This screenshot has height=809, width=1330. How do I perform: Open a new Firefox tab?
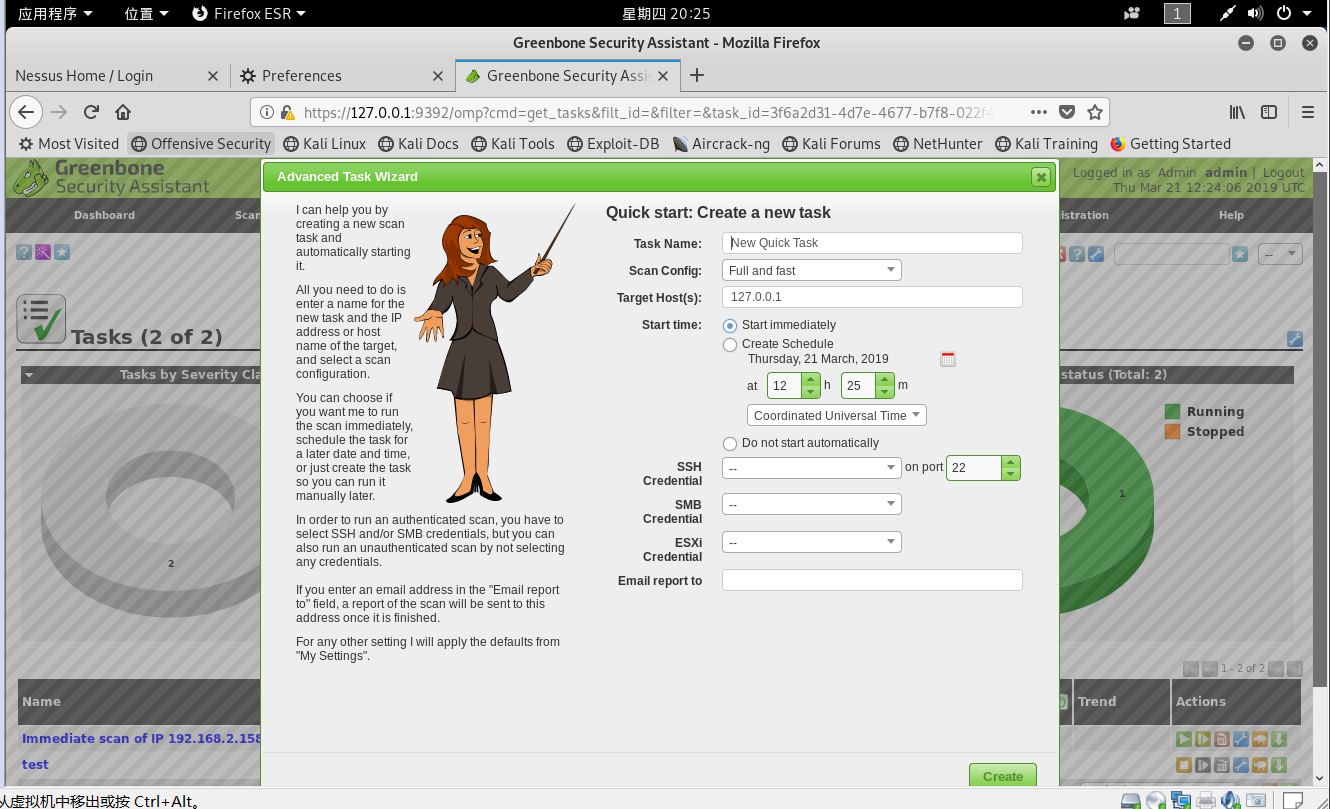(x=697, y=76)
